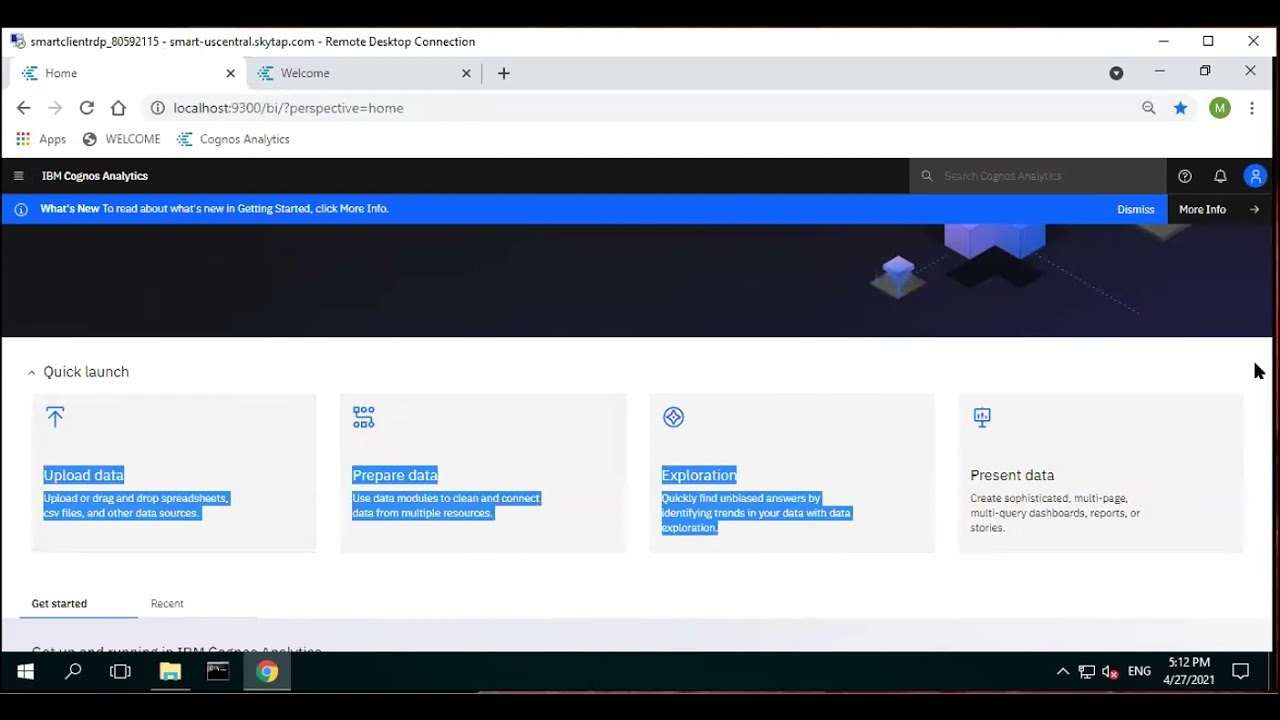Open the Exploration card
1280x720 pixels.
point(792,473)
